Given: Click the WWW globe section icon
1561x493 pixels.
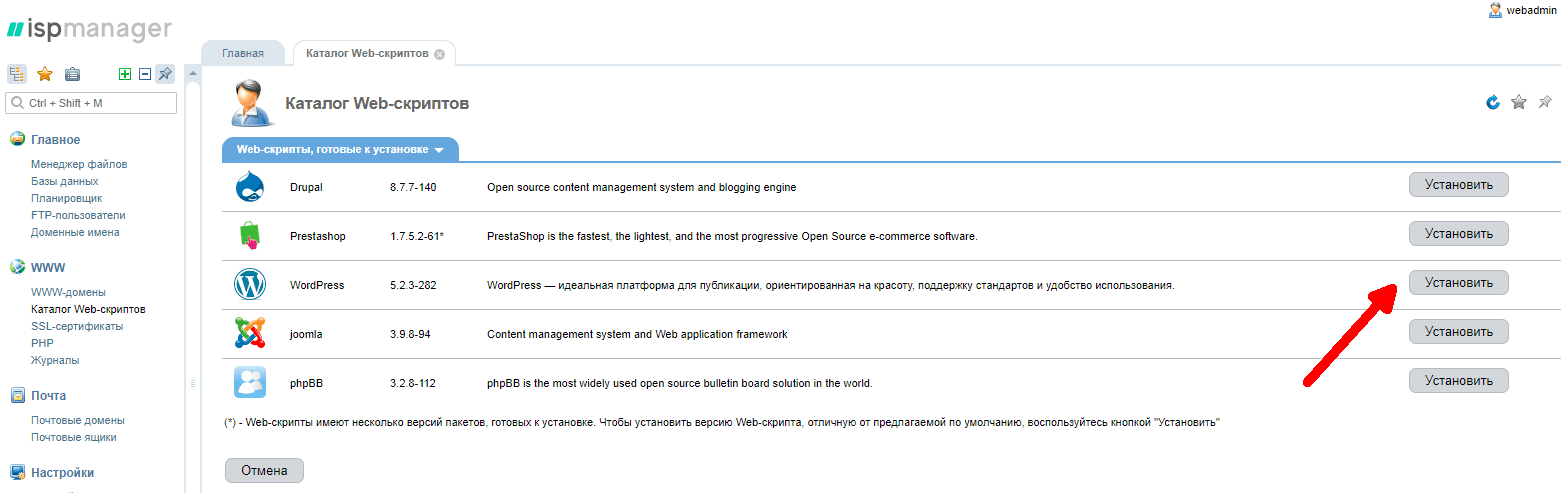Looking at the screenshot, I should 17,267.
